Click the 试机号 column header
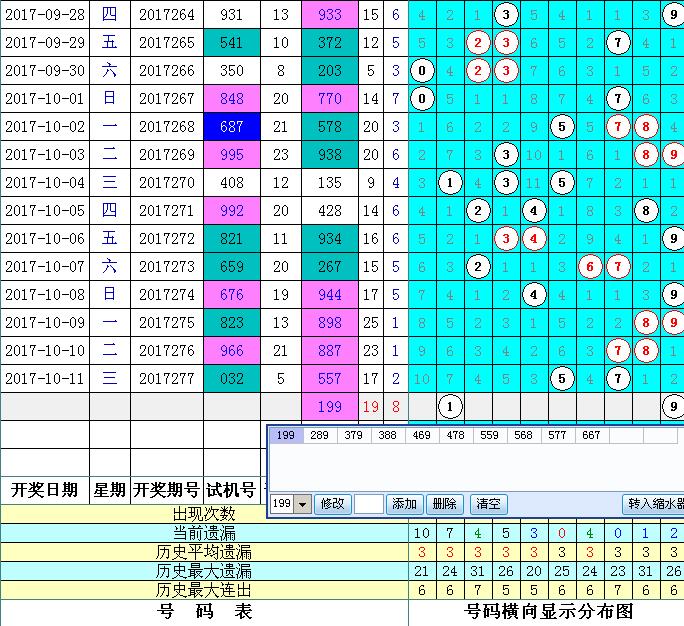Screen dimensions: 684x626 pyautogui.click(x=231, y=489)
